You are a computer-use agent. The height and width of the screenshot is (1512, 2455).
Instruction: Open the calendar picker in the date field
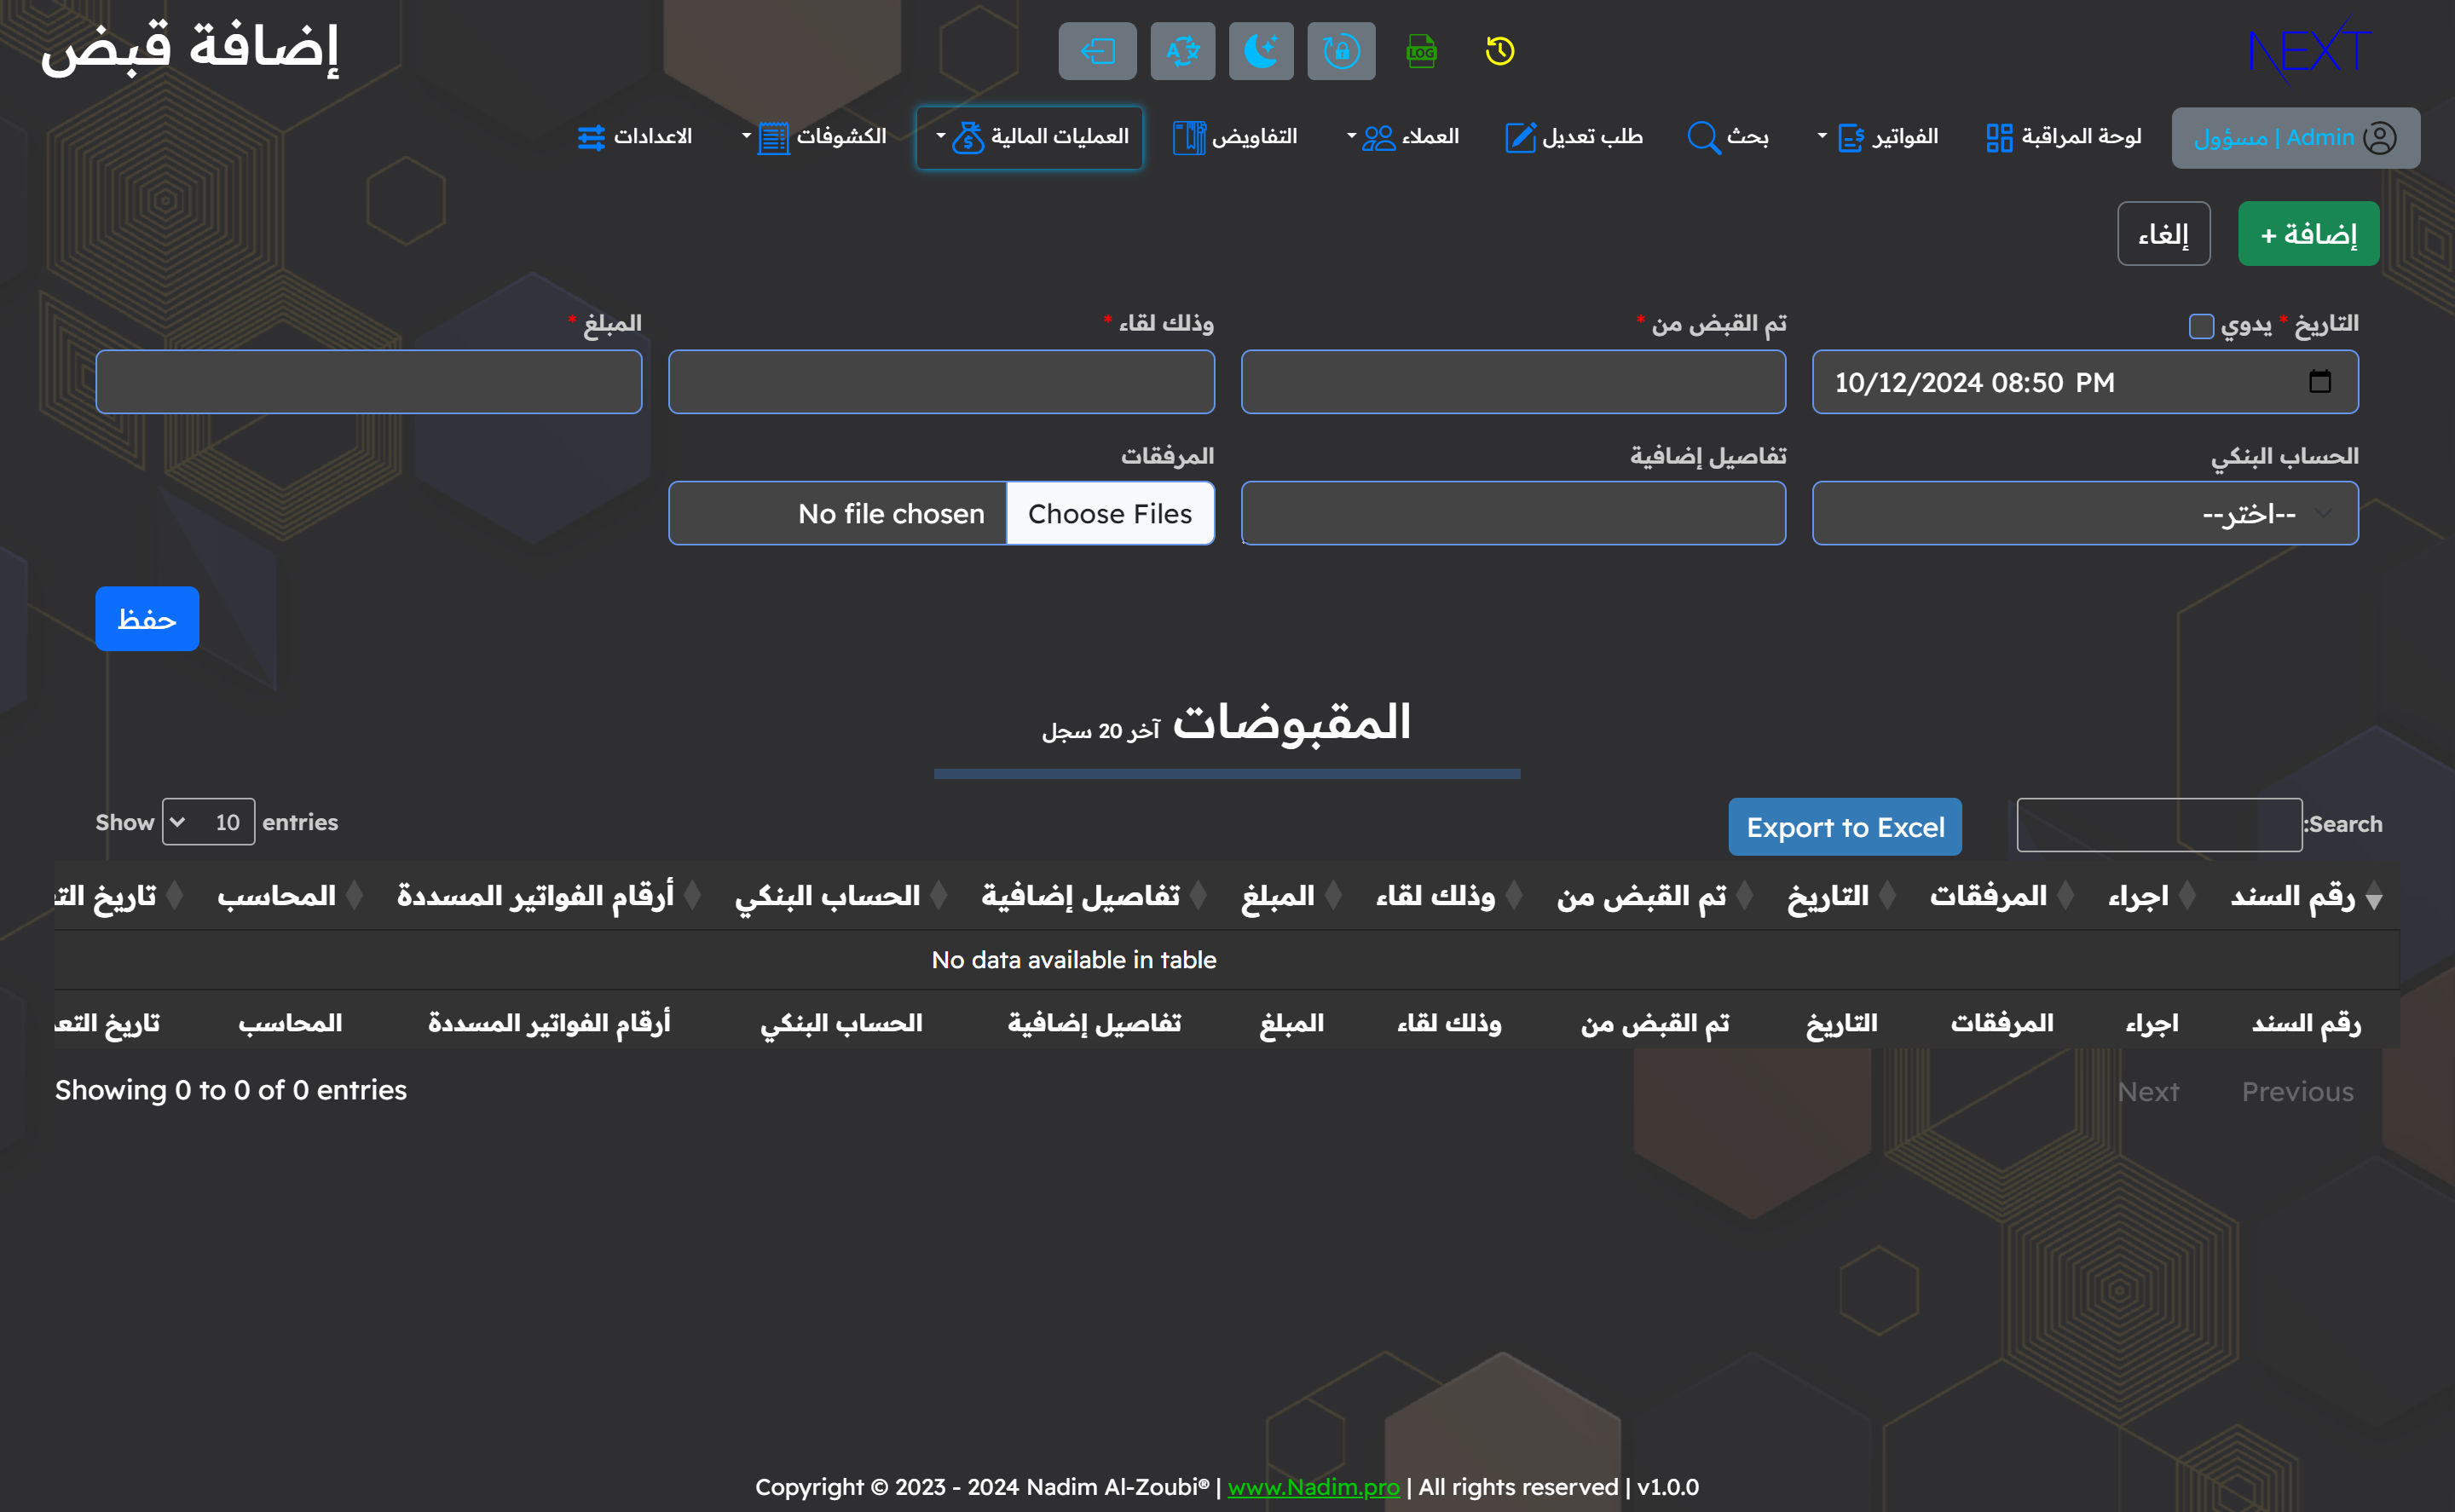click(x=2322, y=381)
